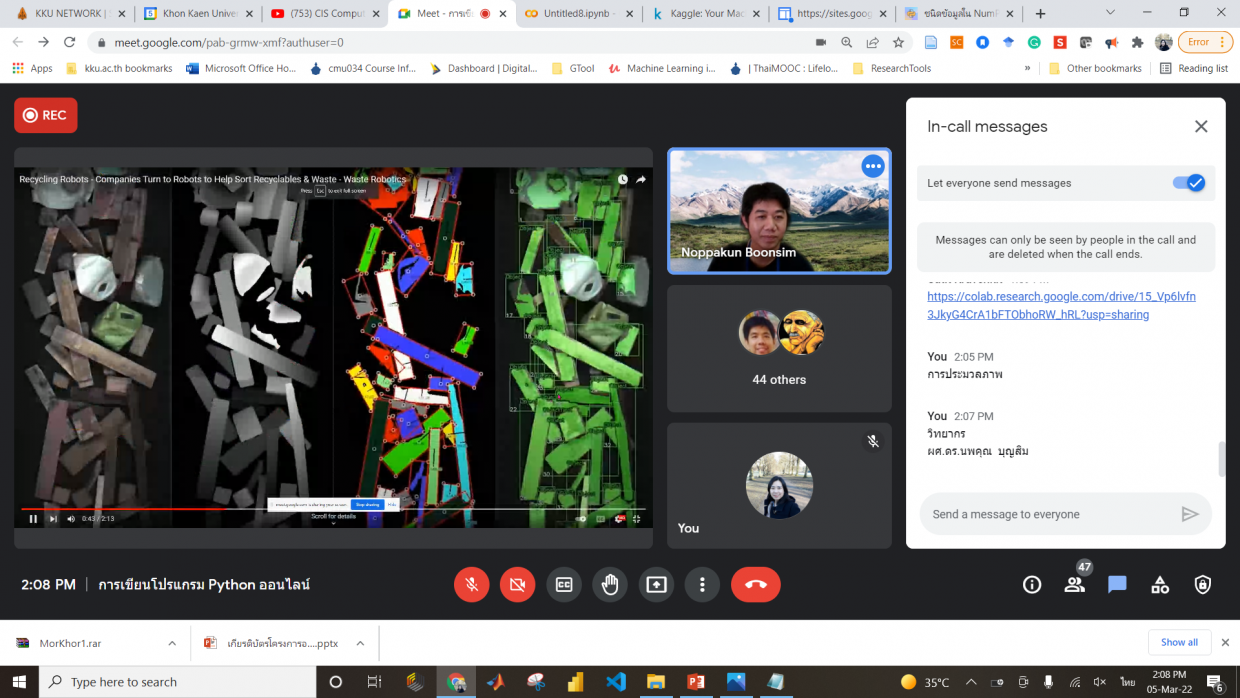
Task: Expand options for MorKhor1.rar download
Action: [172, 643]
